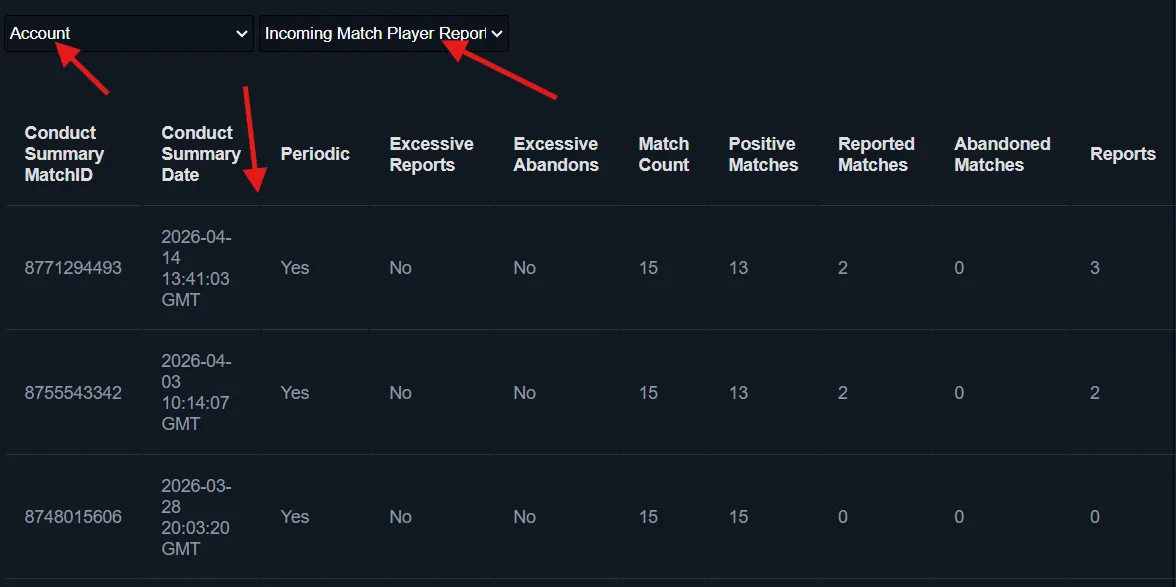Click the Excessive Abandons column header
The height and width of the screenshot is (587, 1176).
click(556, 154)
